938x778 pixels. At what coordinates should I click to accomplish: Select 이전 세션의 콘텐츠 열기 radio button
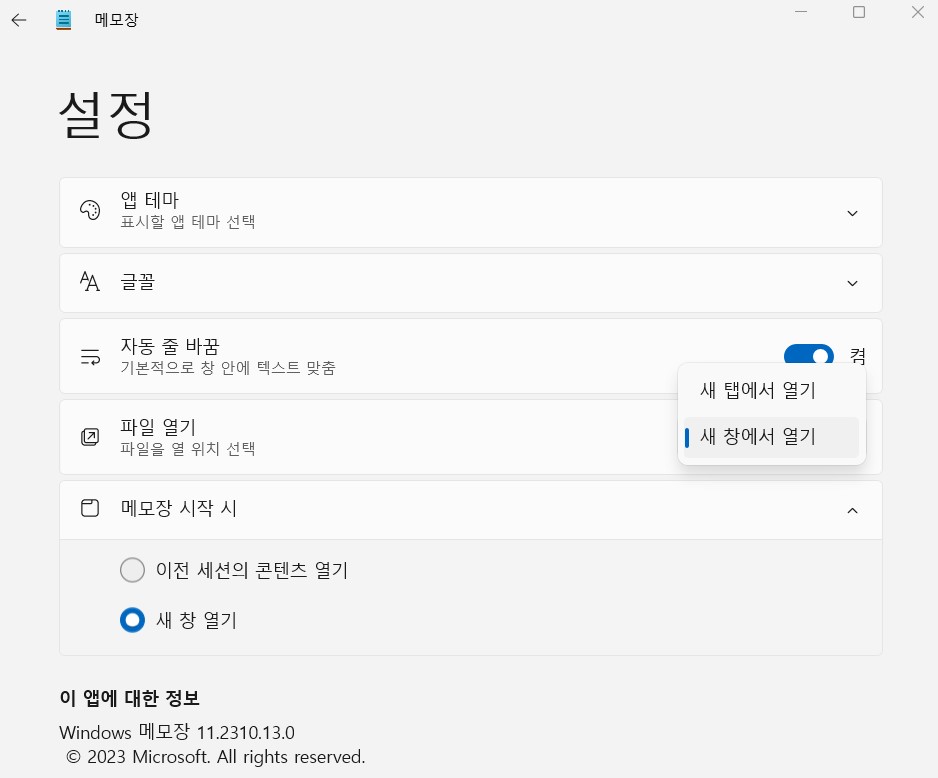(132, 570)
